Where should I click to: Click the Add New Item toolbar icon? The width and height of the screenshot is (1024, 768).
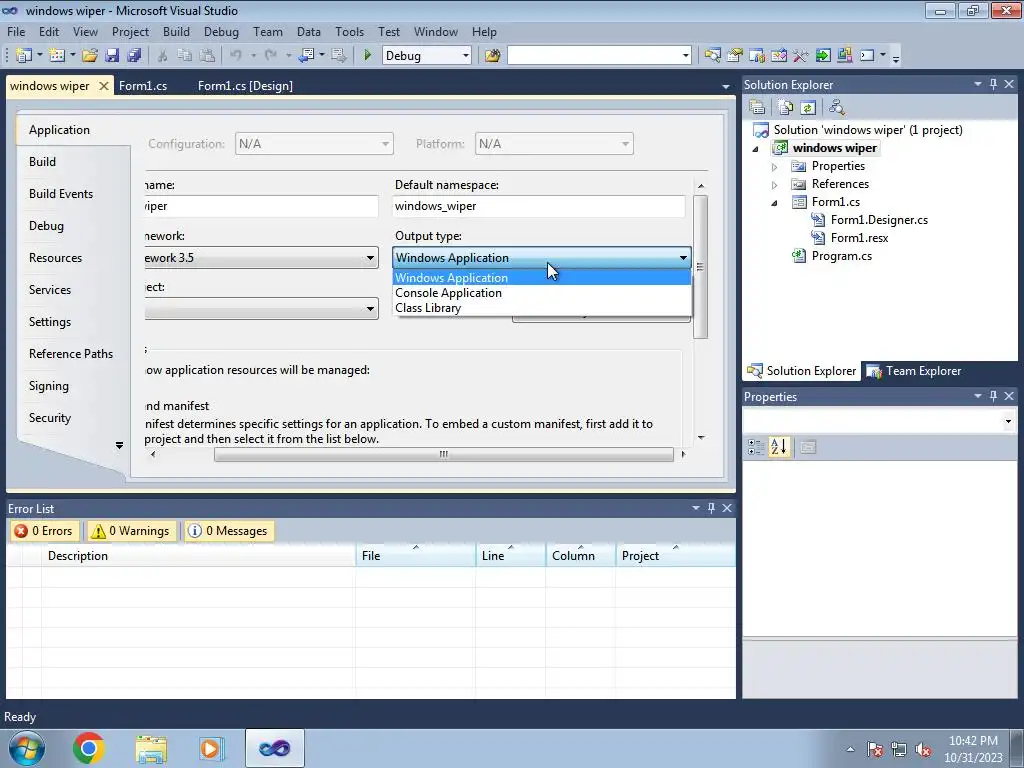tap(57, 56)
